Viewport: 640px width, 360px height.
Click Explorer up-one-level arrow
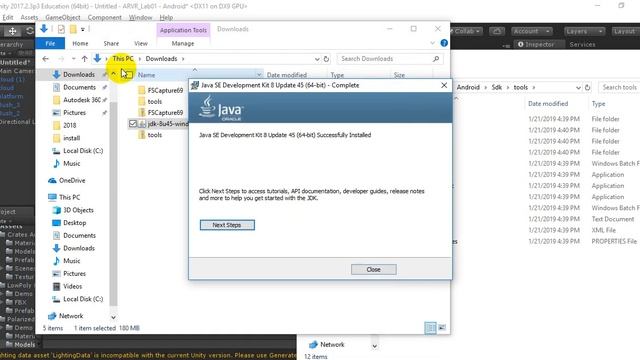click(84, 59)
